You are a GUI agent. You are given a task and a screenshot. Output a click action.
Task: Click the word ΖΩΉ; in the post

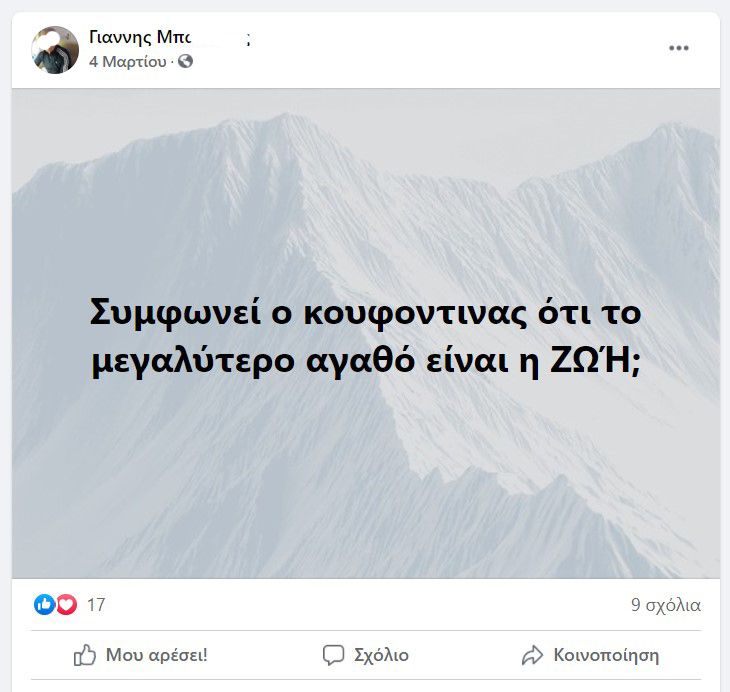(595, 361)
